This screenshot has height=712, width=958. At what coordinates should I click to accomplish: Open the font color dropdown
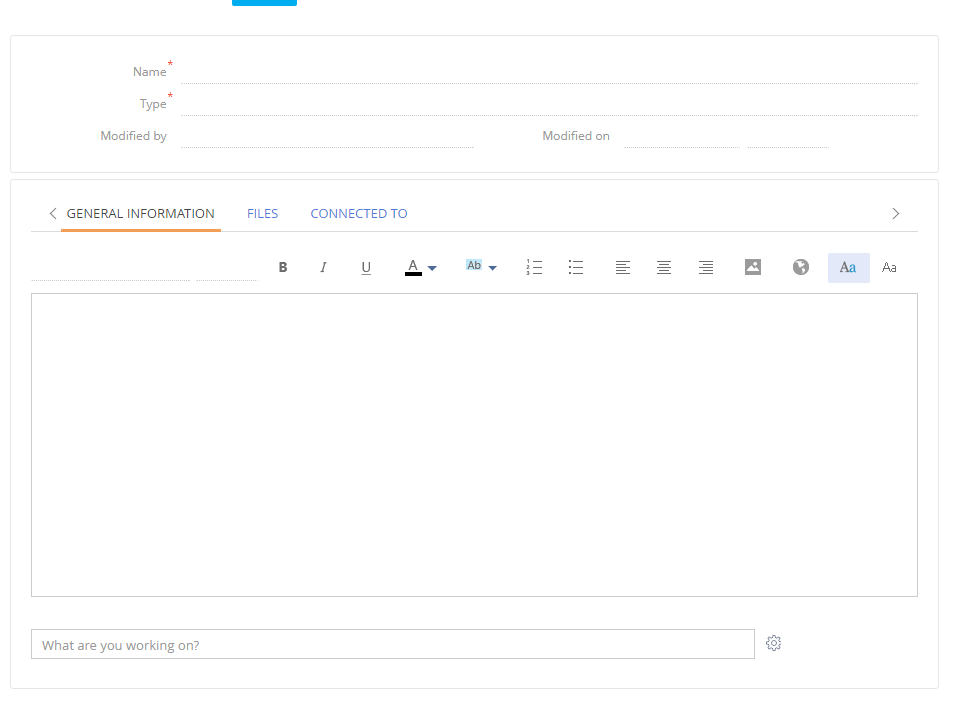[x=421, y=268]
